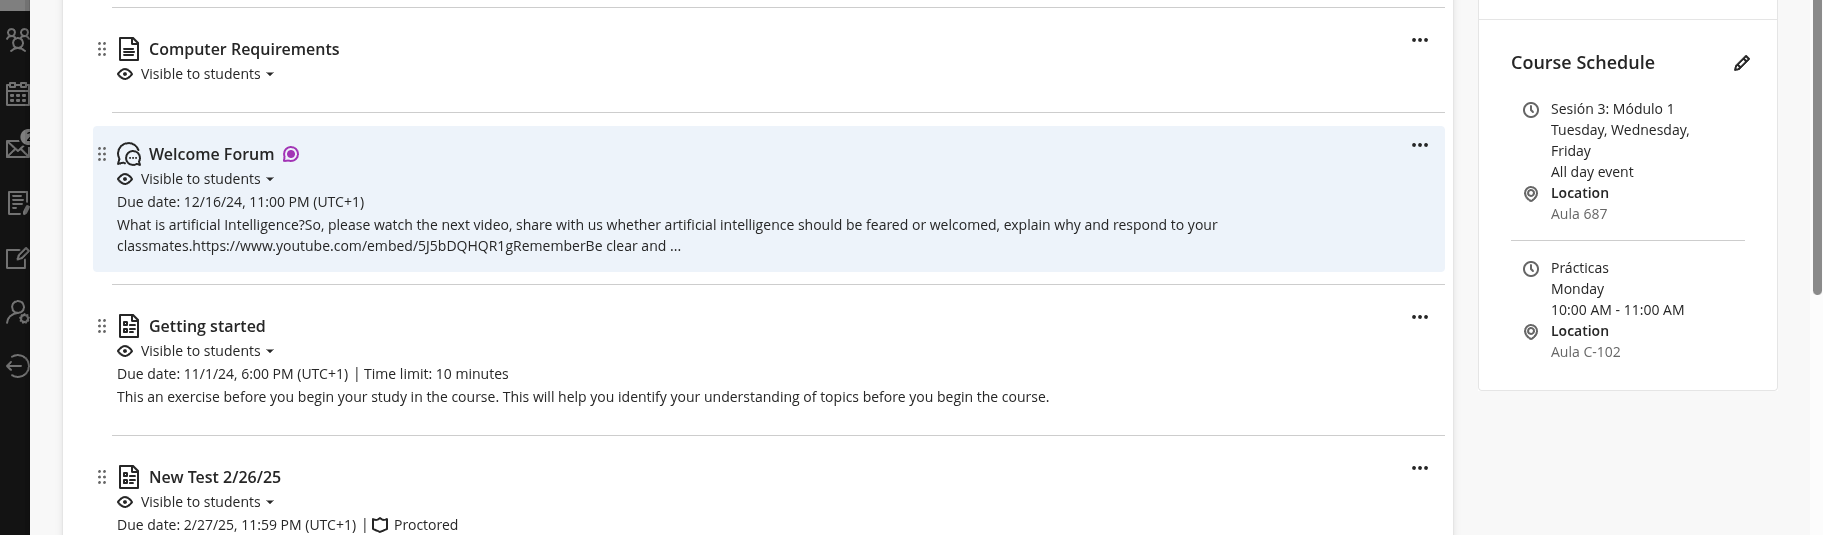1823x535 pixels.
Task: Open the calendar icon in left sidebar
Action: pos(17,94)
